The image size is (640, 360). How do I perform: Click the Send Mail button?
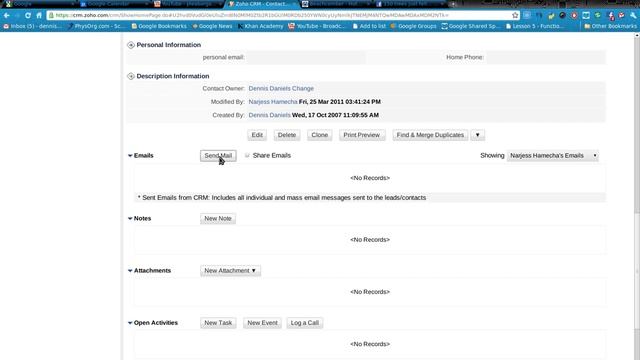coord(218,156)
